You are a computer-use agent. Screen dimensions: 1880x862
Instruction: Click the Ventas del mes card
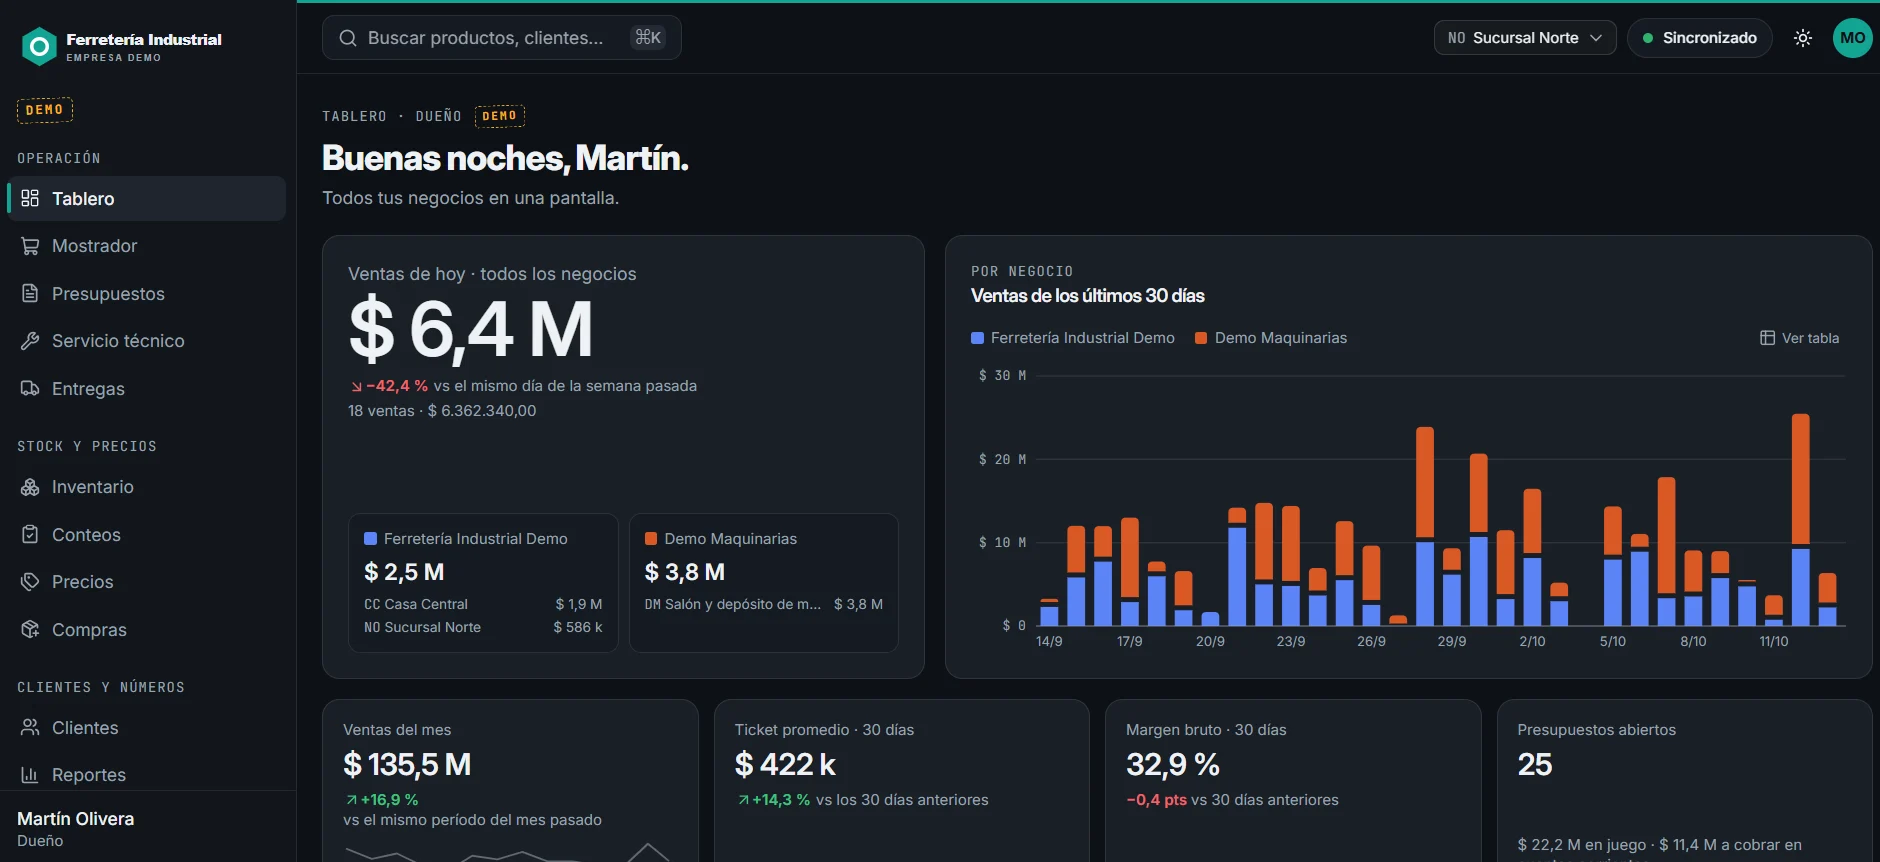[x=510, y=781]
